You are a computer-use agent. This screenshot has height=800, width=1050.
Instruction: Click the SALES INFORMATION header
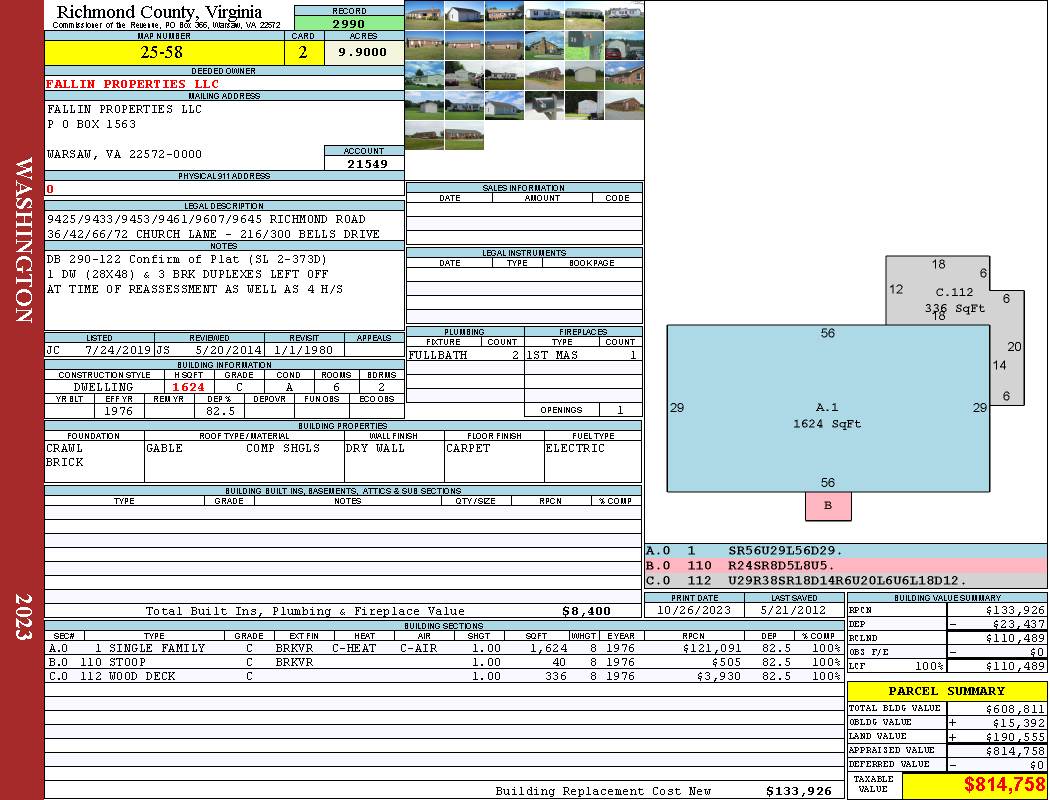524,187
